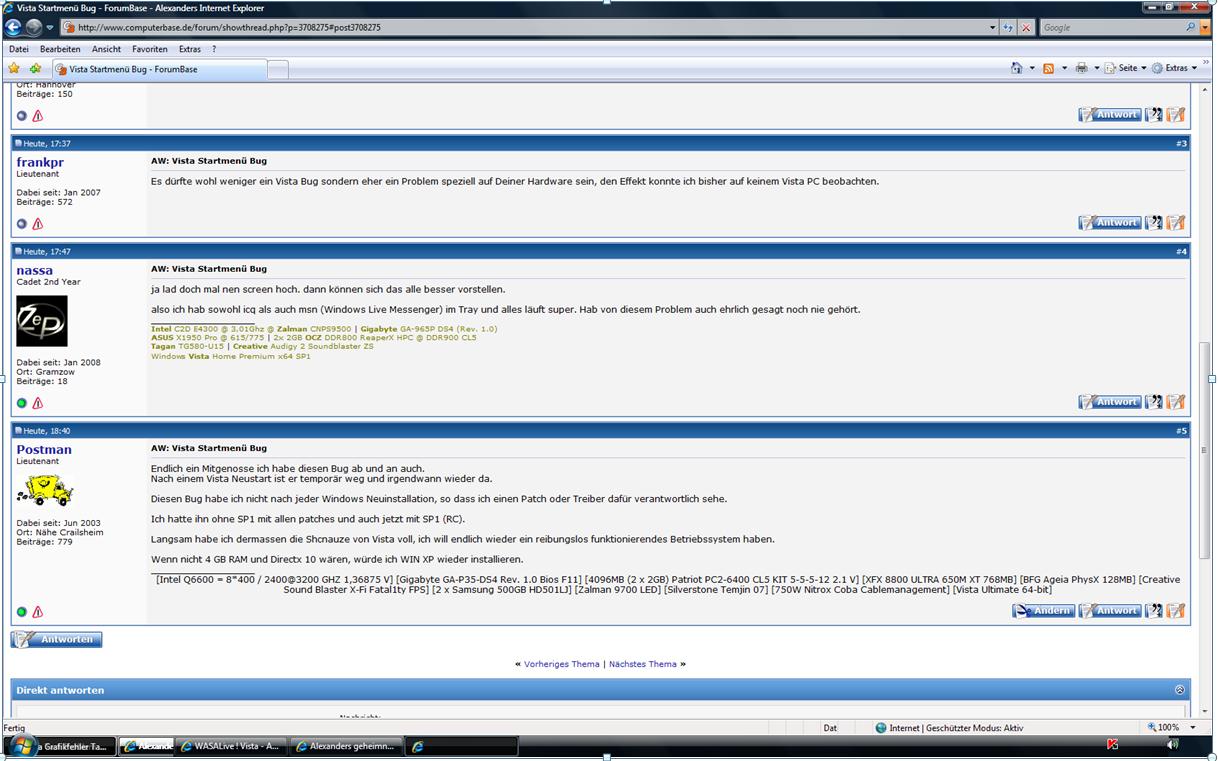Image resolution: width=1218 pixels, height=761 pixels.
Task: Click the quote icon in Postman's post
Action: (1154, 610)
